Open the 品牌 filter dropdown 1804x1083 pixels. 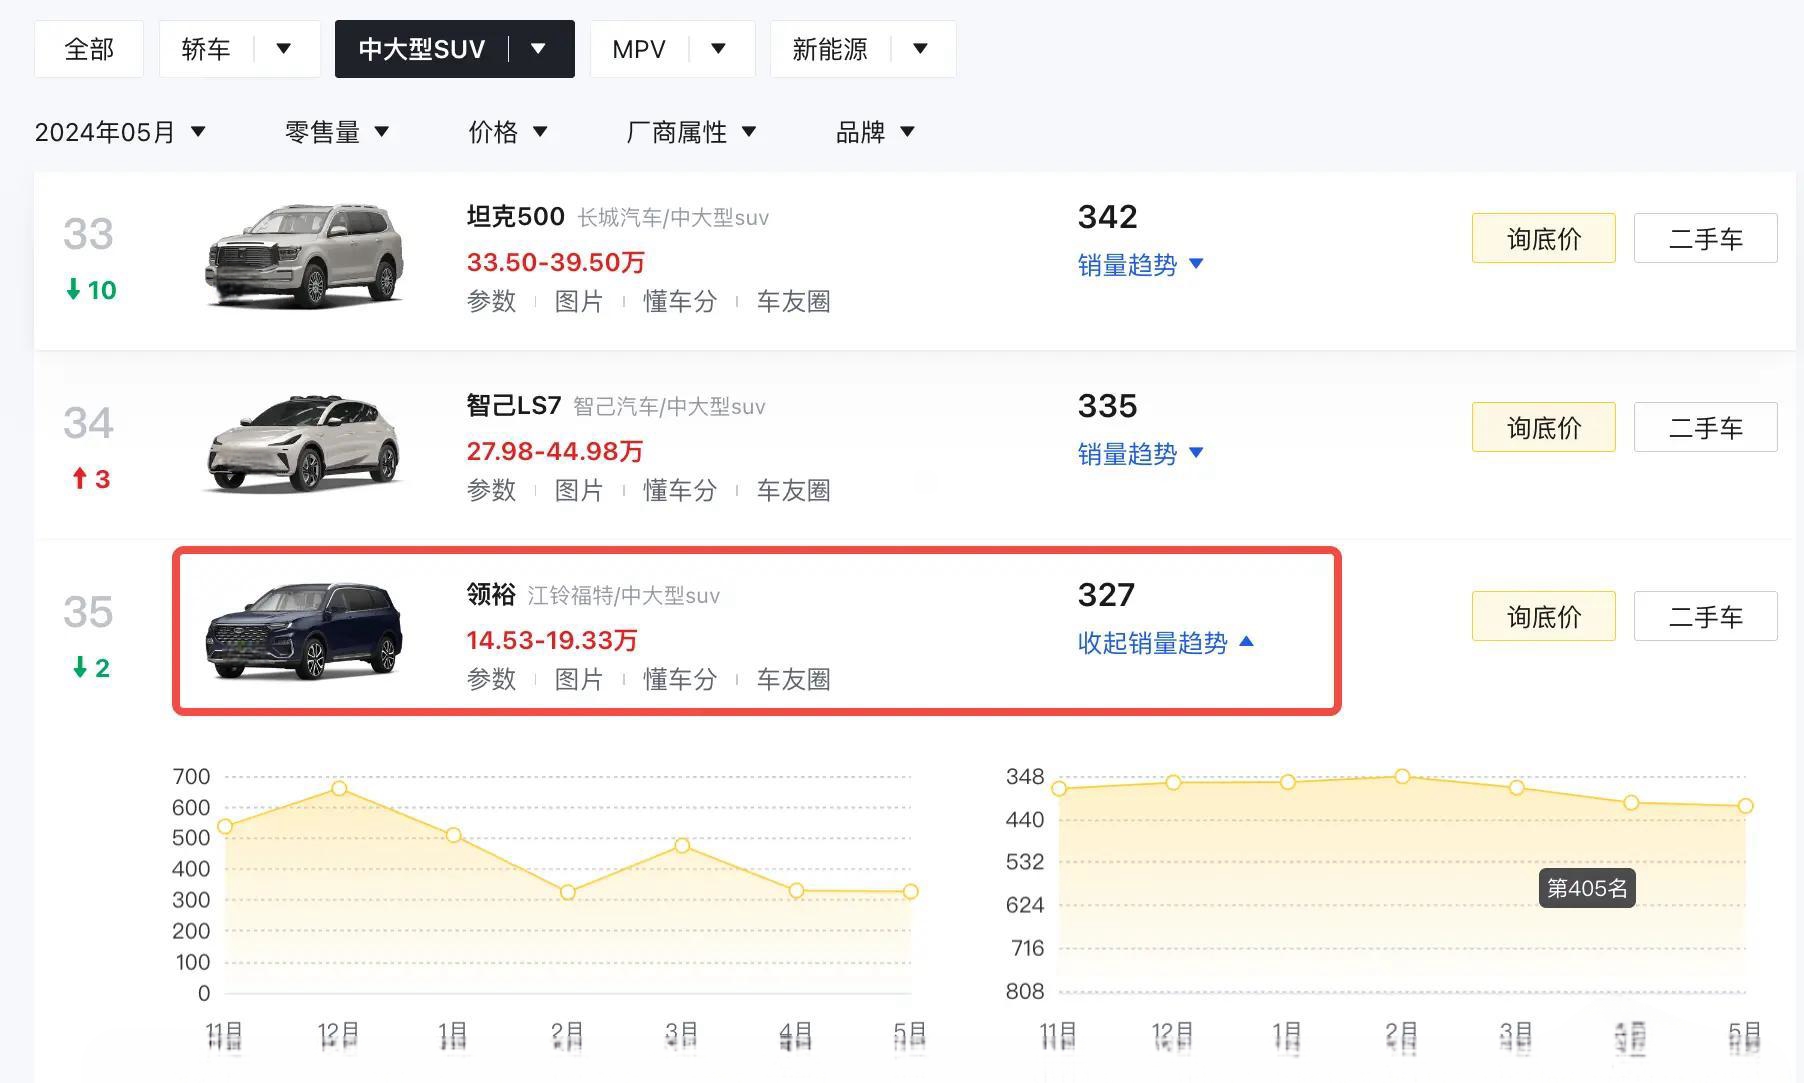pos(875,132)
